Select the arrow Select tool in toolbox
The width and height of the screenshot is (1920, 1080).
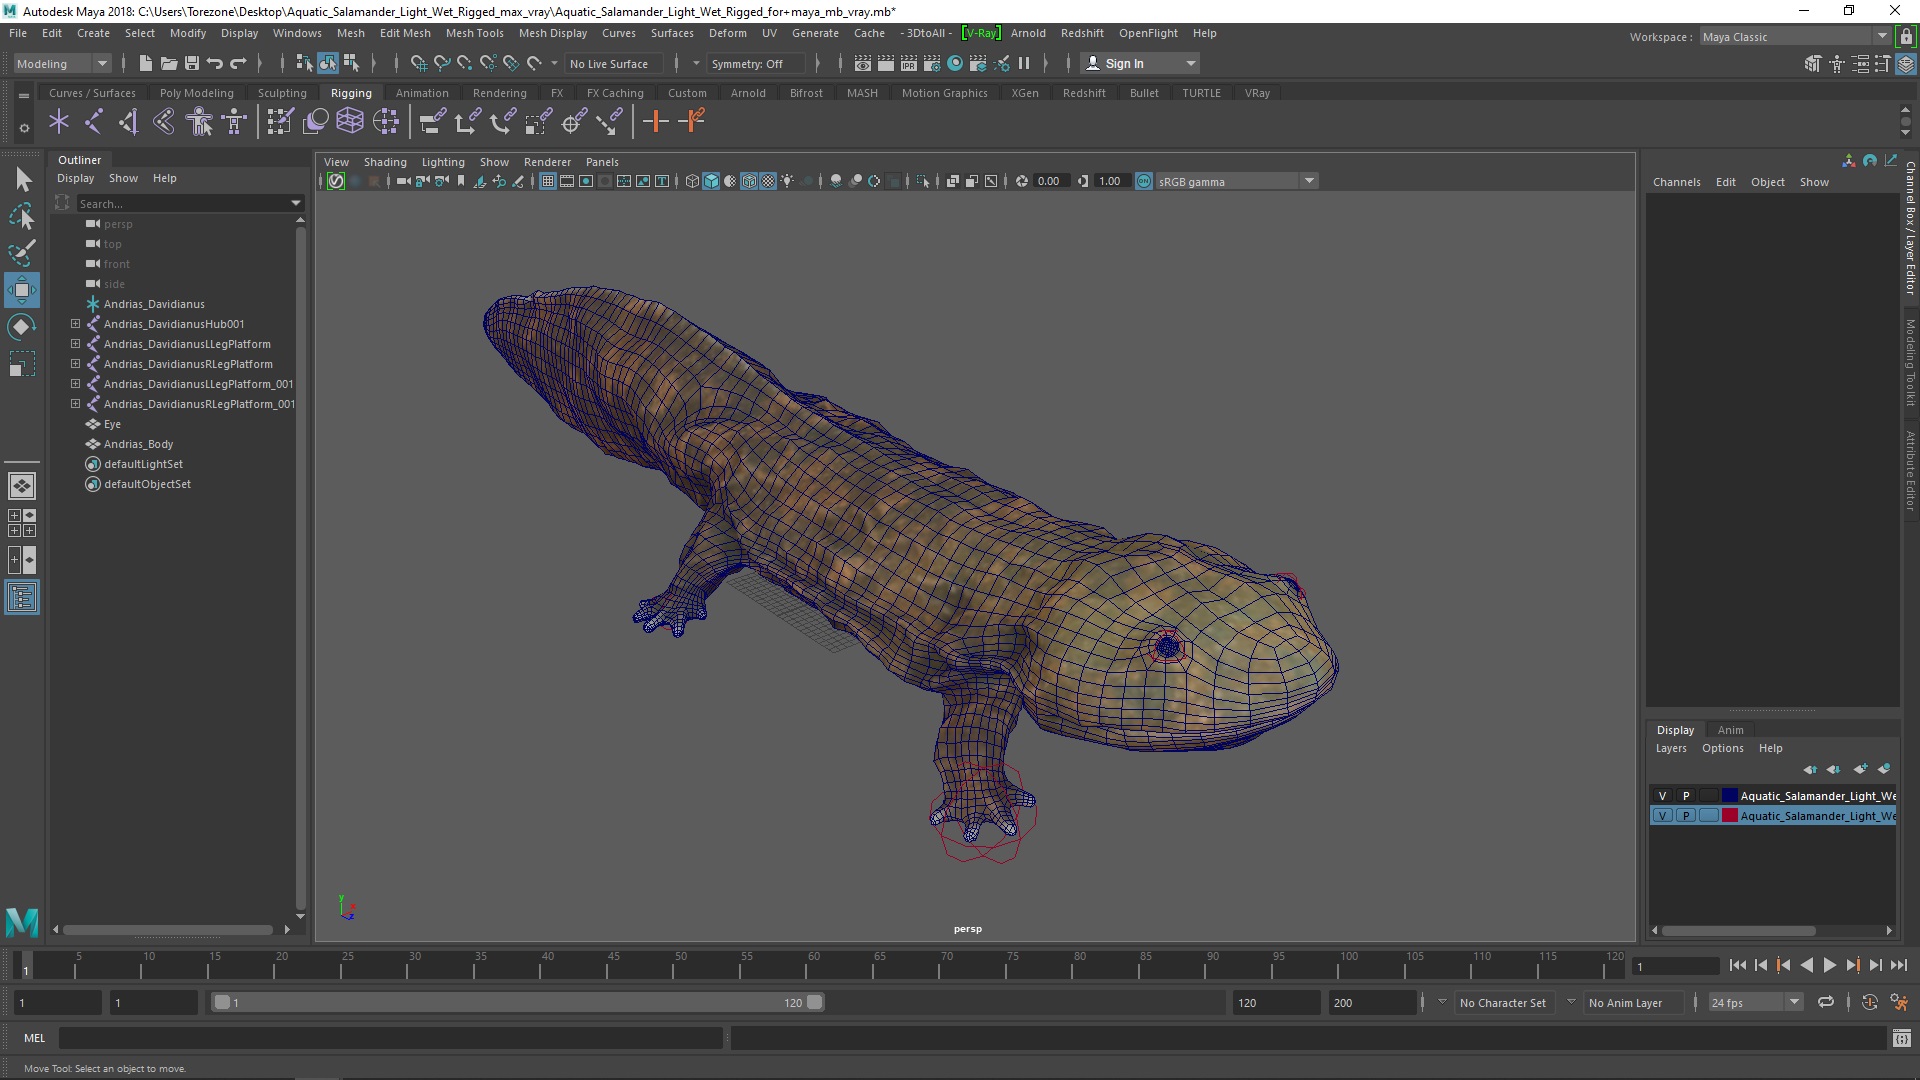pos(22,180)
